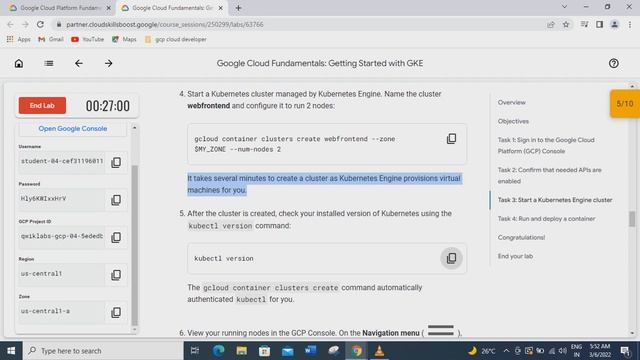The height and width of the screenshot is (360, 640).
Task: Go to Task 3: Start a Kubernetes cluster
Action: 555,200
